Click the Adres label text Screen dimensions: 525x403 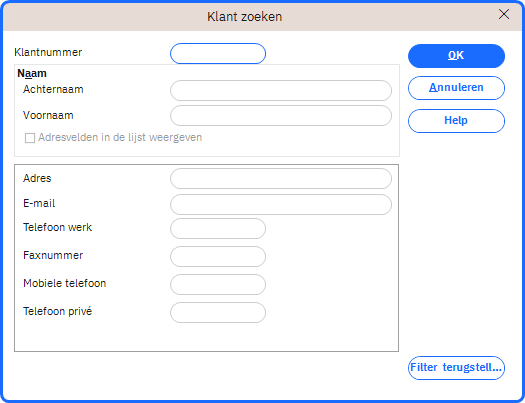point(37,178)
